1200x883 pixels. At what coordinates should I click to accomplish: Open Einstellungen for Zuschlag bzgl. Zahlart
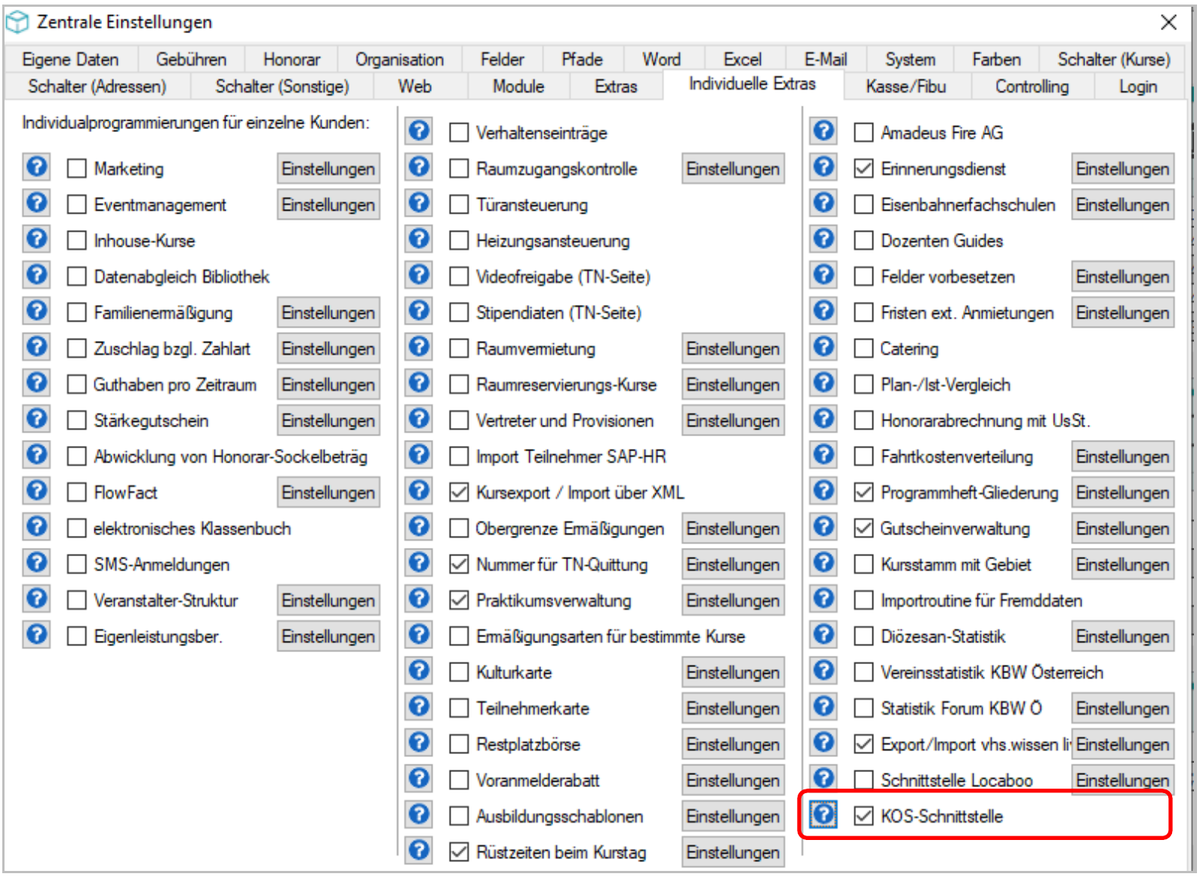[328, 349]
